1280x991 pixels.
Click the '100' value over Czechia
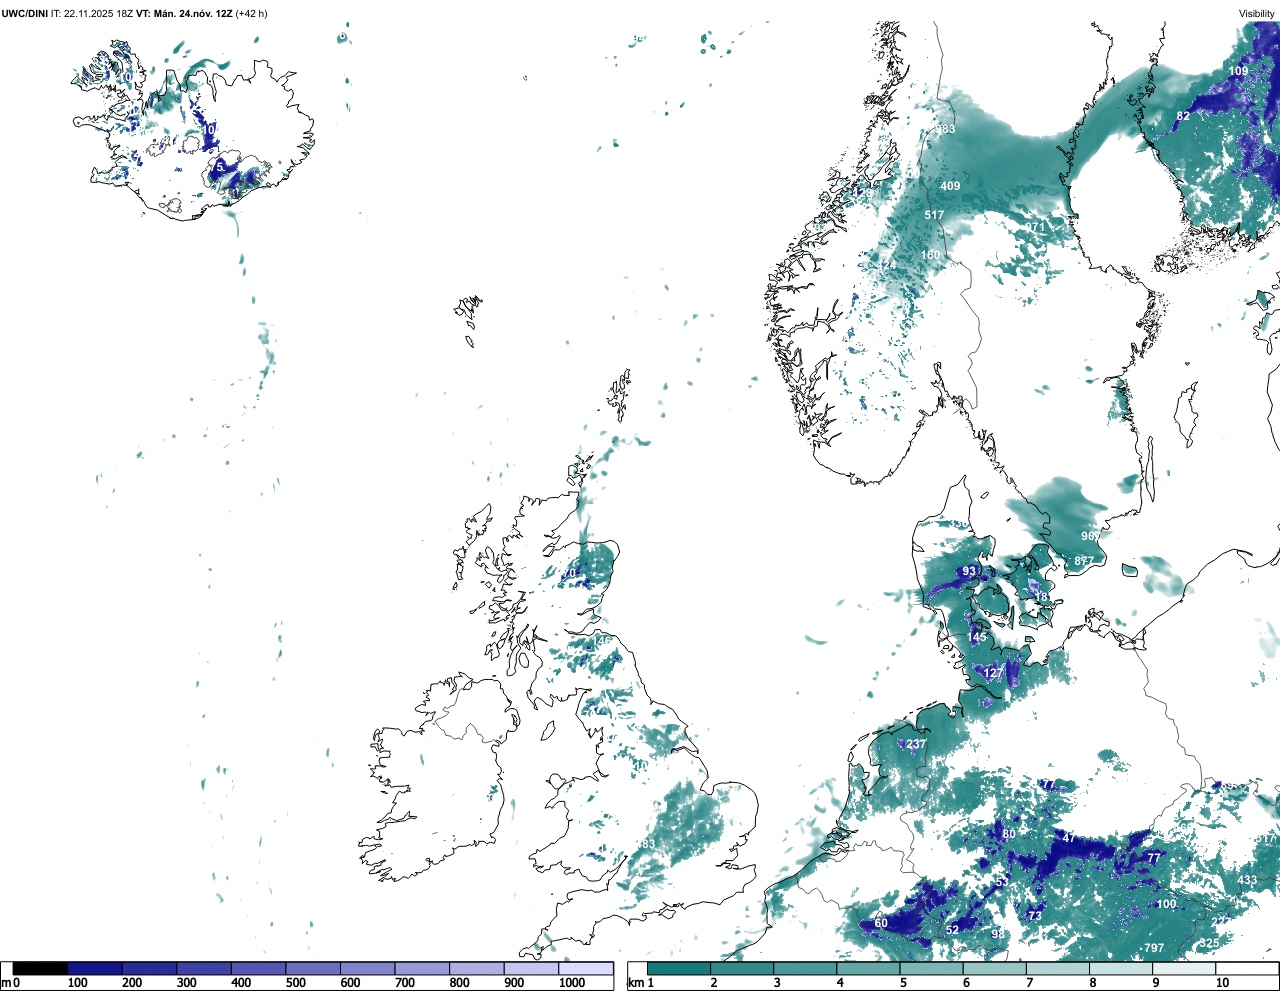[x=1166, y=904]
